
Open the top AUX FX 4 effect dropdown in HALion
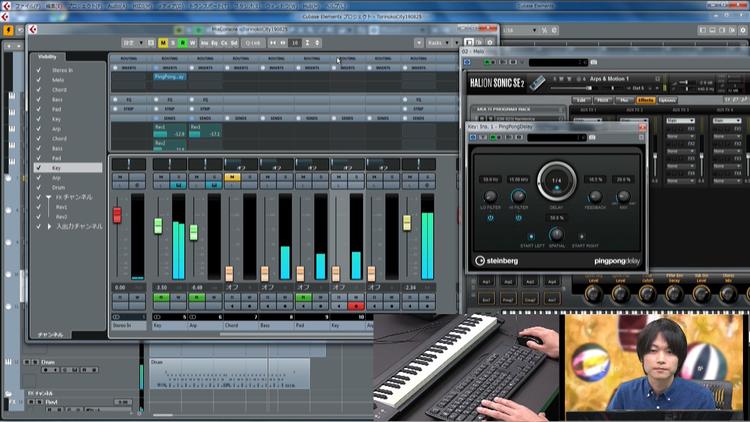(727, 121)
